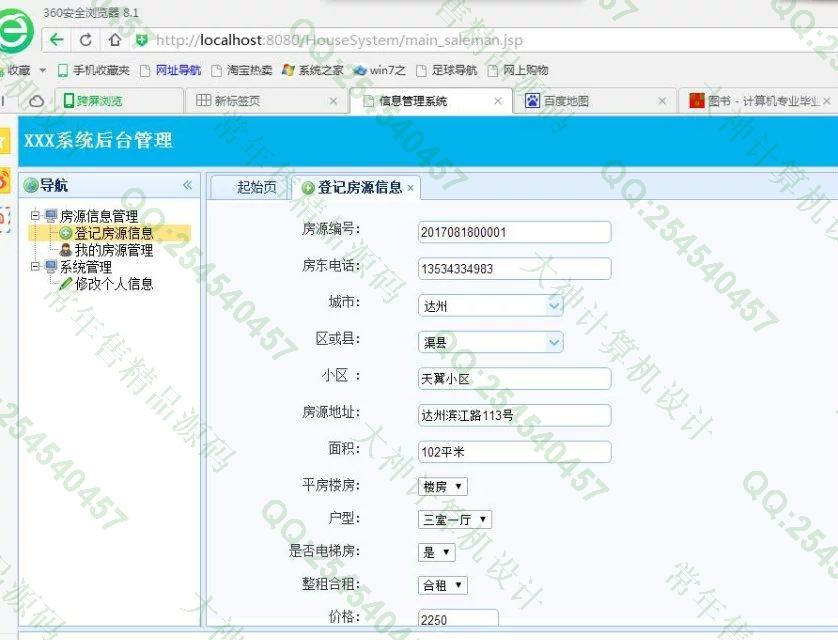Open the 是否电梯房 dropdown
Image resolution: width=838 pixels, height=640 pixels.
[x=437, y=552]
